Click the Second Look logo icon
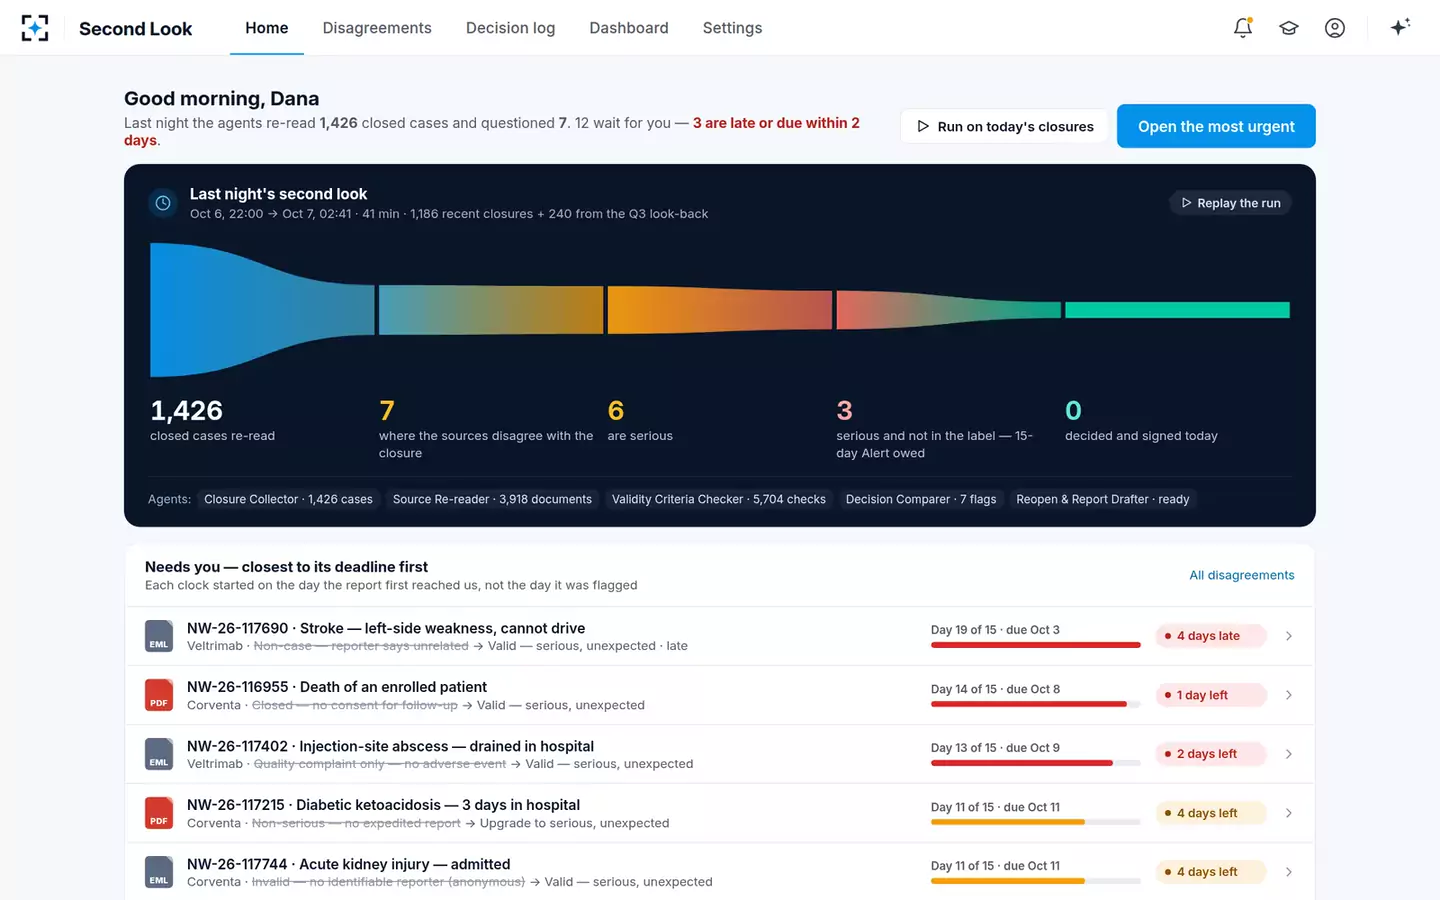 pyautogui.click(x=35, y=28)
